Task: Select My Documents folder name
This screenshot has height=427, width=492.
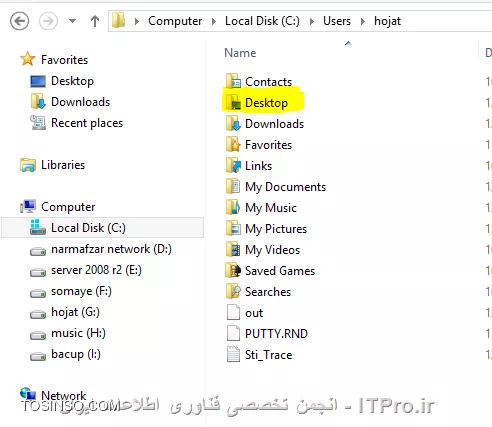Action: coord(285,187)
